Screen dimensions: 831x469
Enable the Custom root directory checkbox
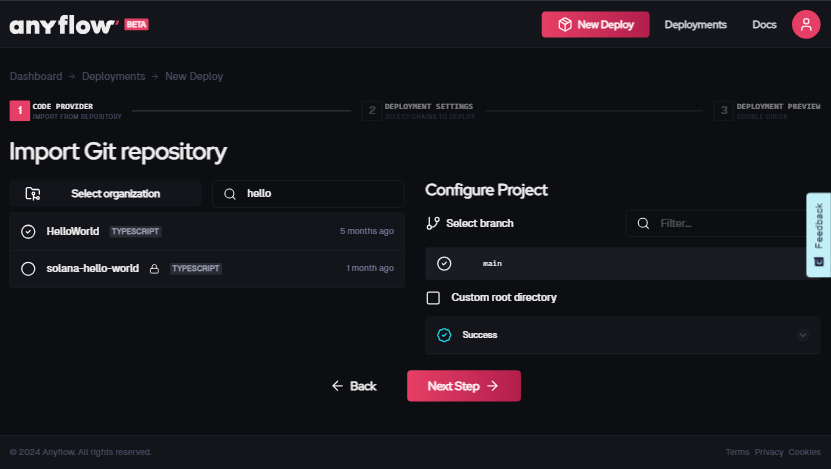pos(433,298)
